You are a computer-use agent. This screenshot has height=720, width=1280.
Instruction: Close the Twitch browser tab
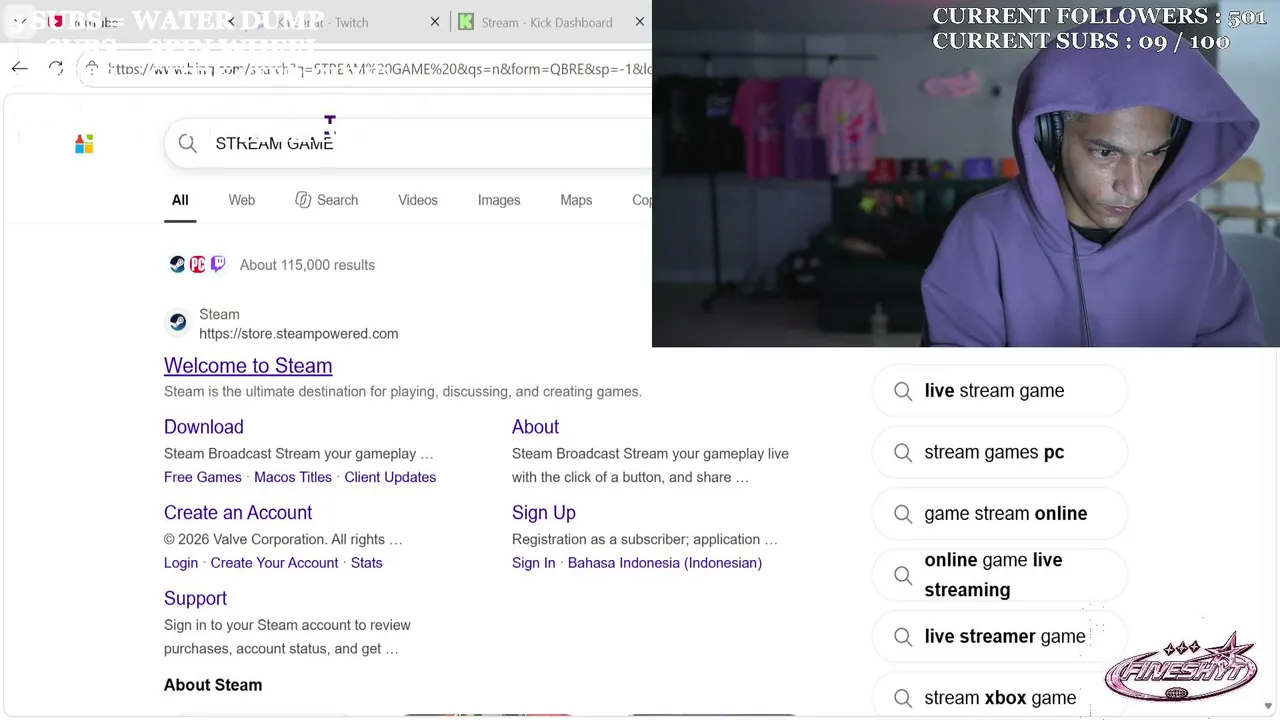click(435, 22)
